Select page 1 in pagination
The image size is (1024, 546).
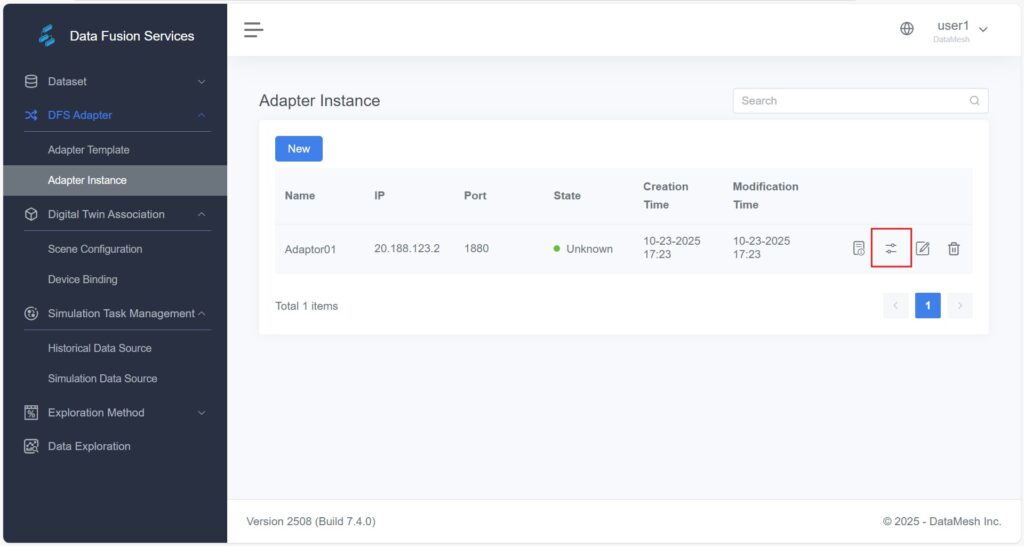coord(927,305)
